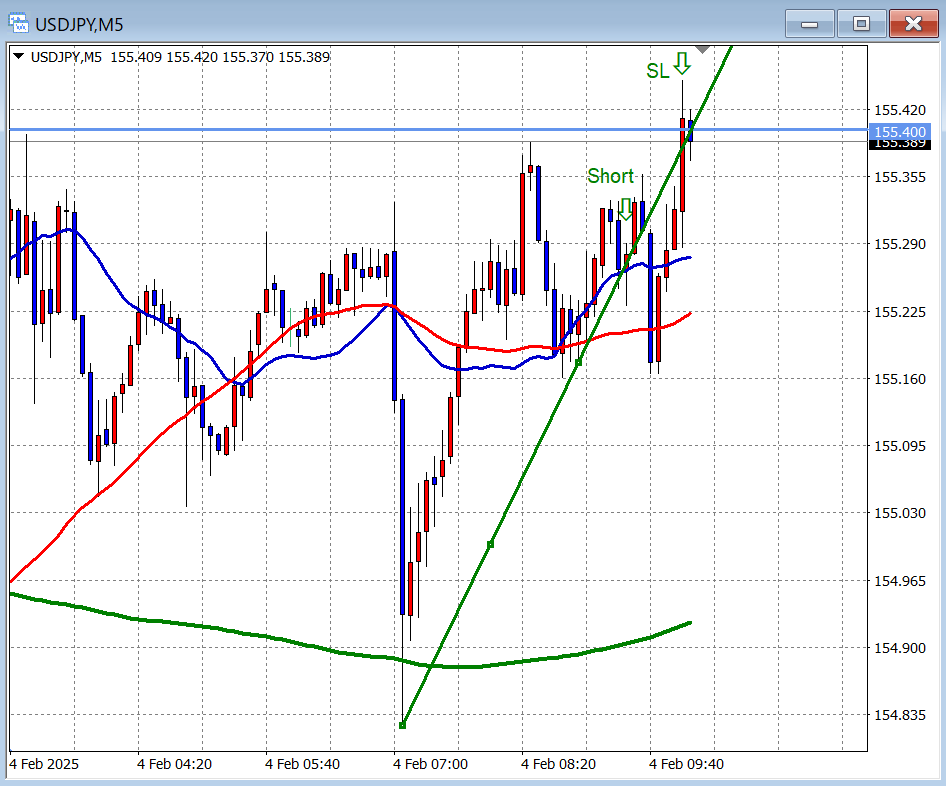Image resolution: width=946 pixels, height=786 pixels.
Task: Click the 155.030 price scale label
Action: 899,513
